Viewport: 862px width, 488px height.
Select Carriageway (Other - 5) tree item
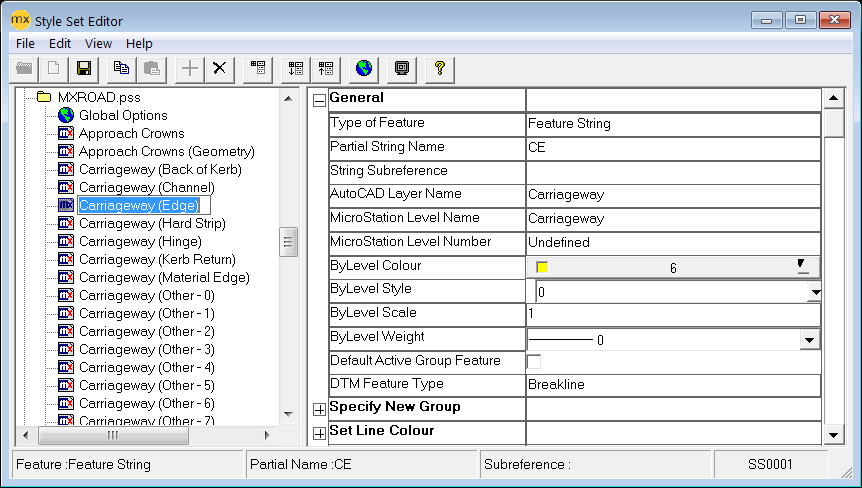pyautogui.click(x=147, y=386)
